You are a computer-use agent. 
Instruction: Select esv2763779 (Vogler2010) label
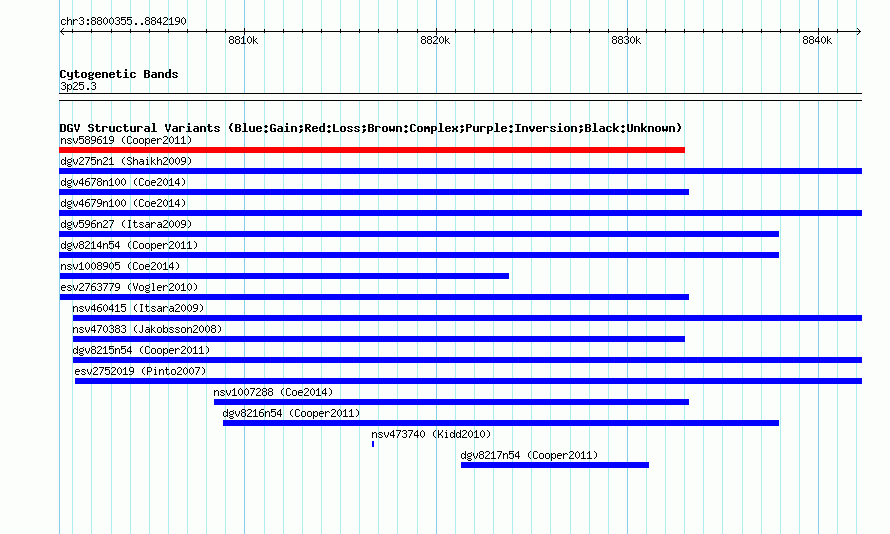[129, 287]
